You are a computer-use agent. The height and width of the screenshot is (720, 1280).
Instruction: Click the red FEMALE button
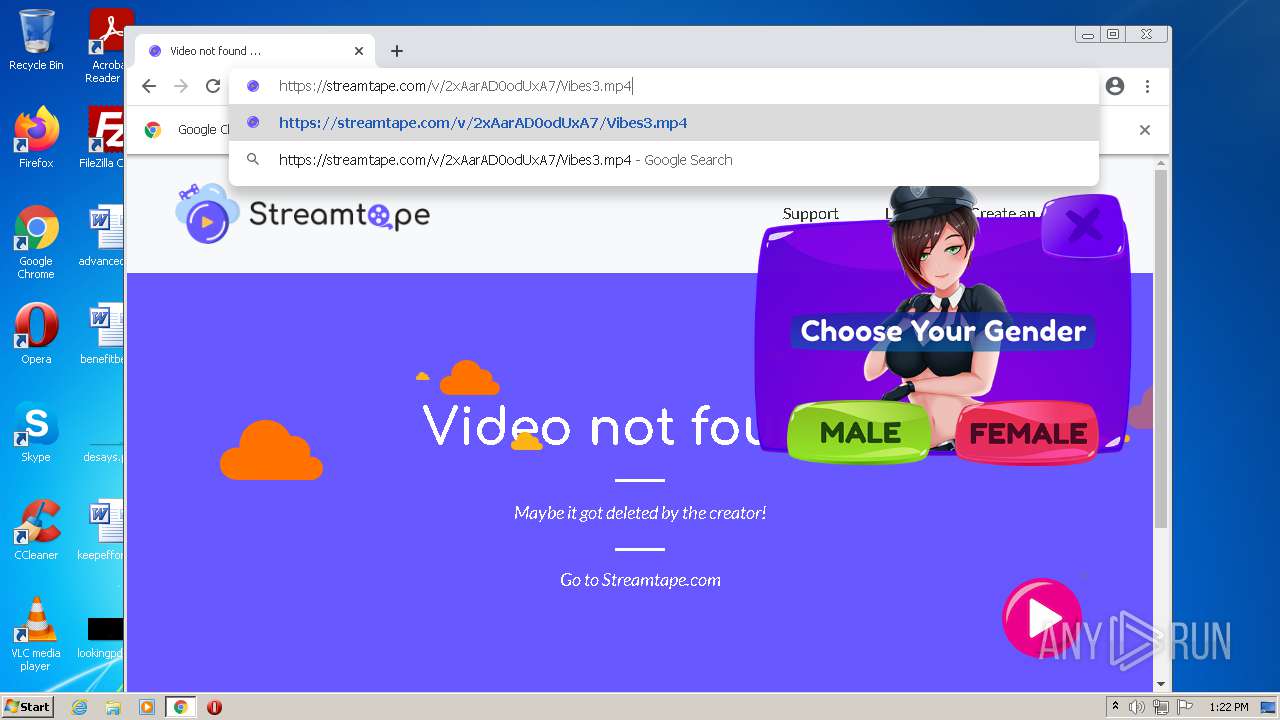(x=1027, y=432)
